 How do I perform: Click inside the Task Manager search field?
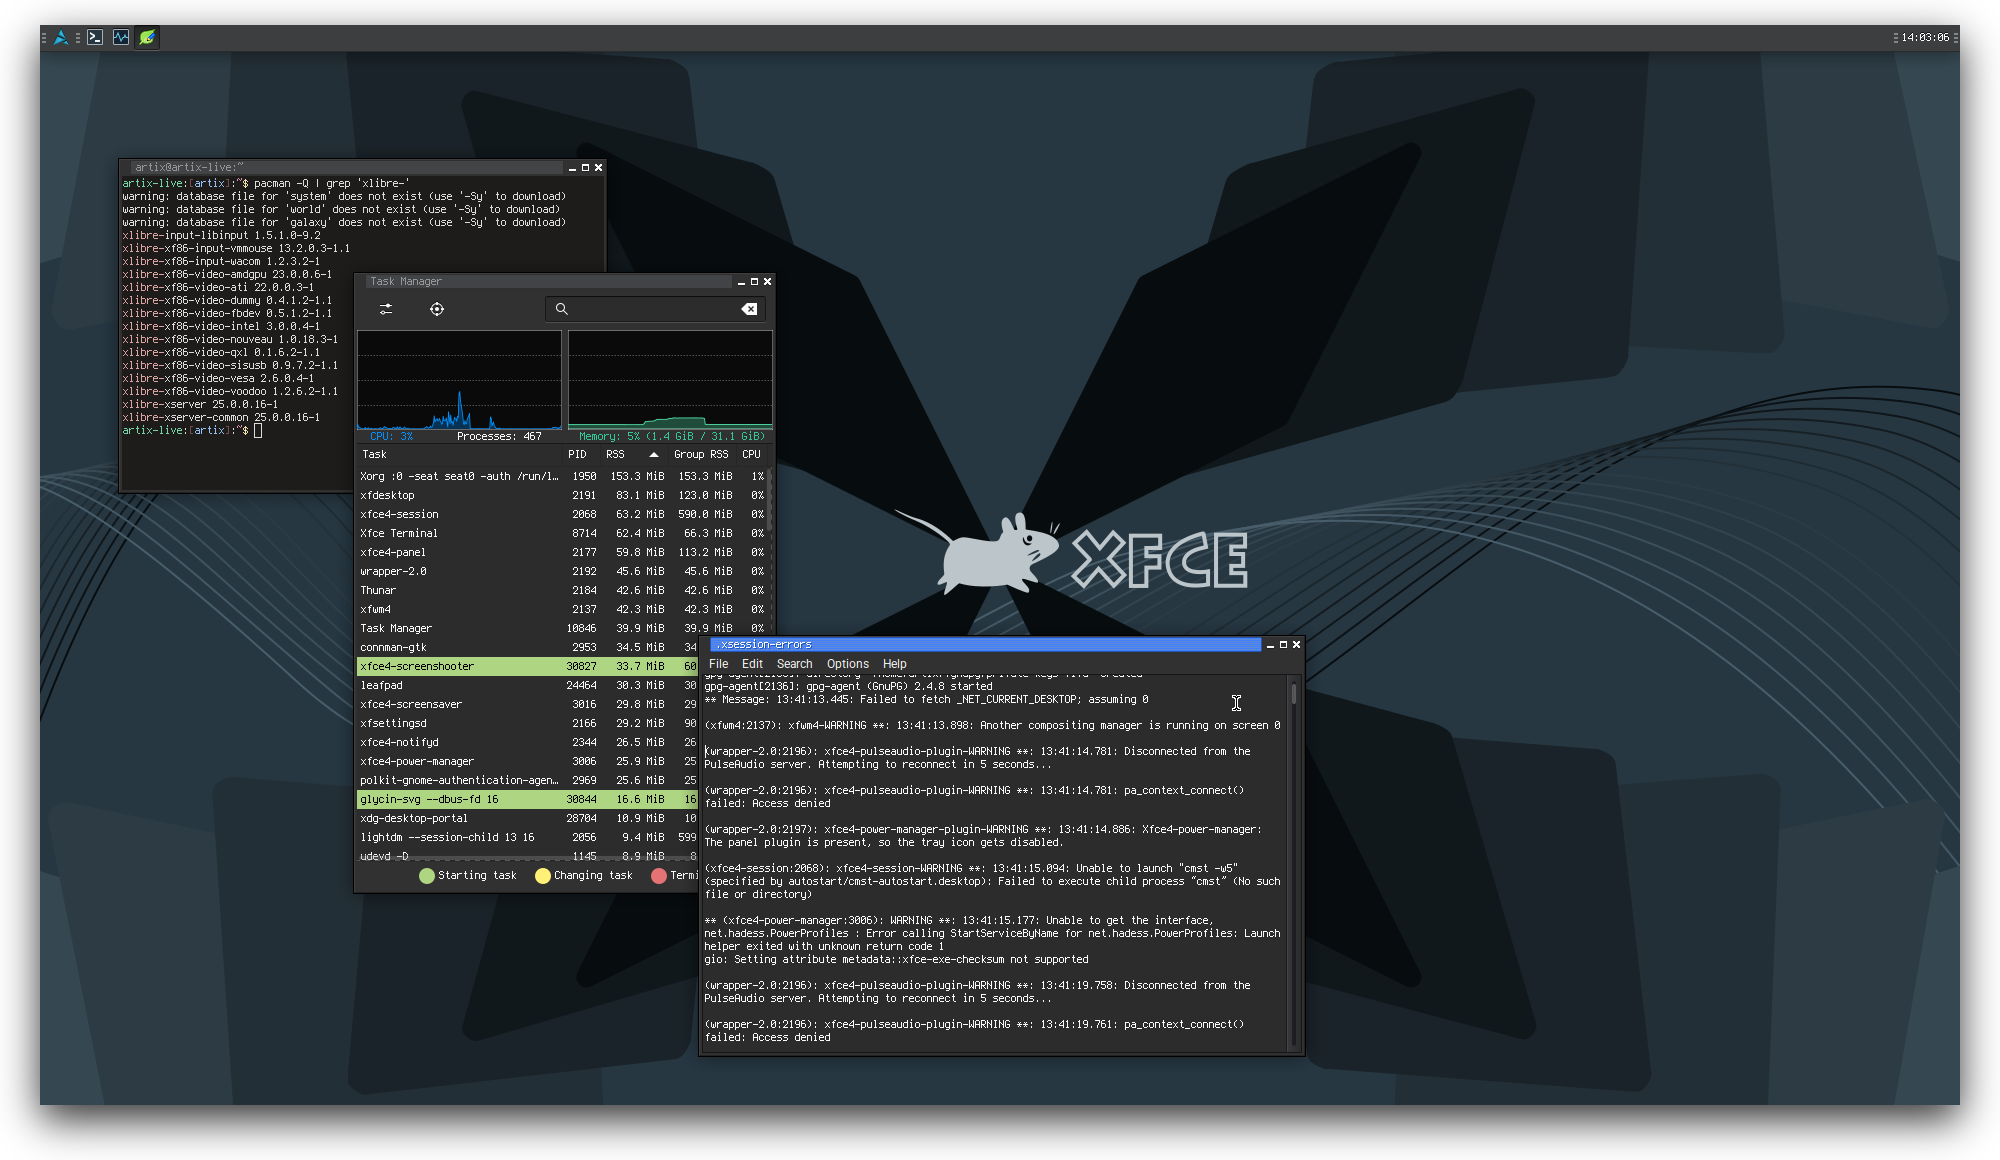tap(650, 309)
